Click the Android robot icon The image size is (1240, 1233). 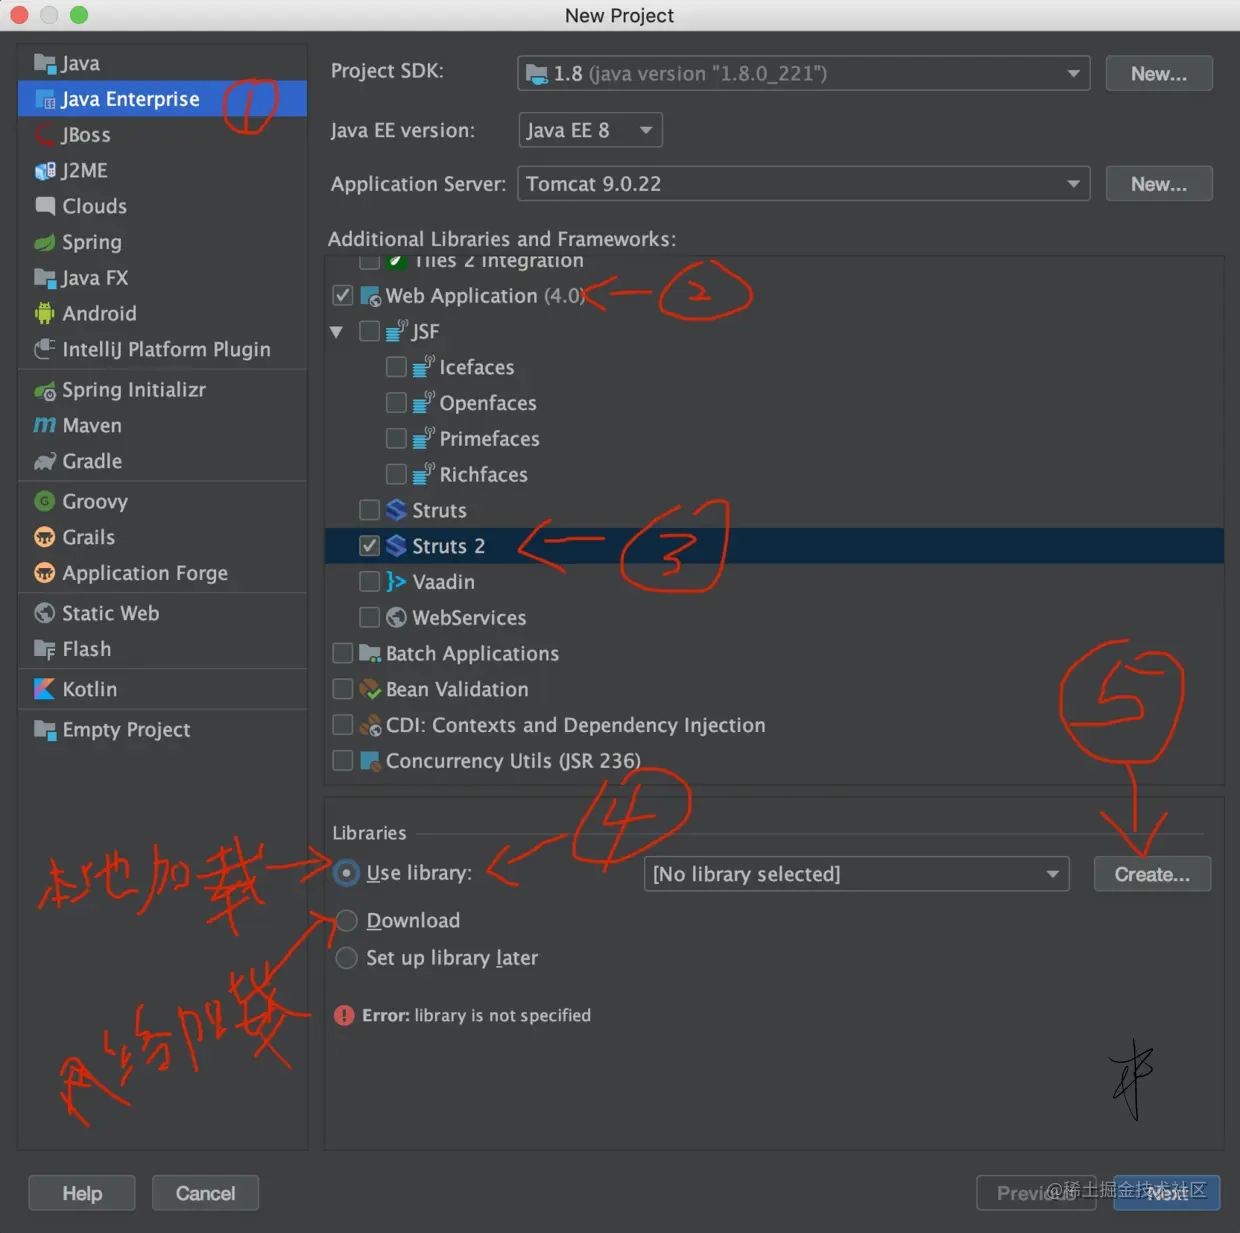coord(44,314)
